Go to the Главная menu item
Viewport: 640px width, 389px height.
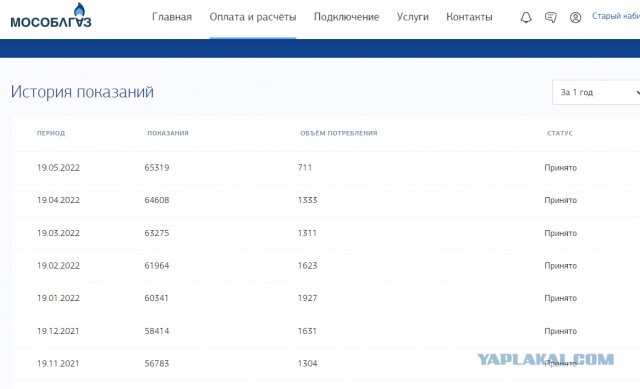(x=172, y=17)
